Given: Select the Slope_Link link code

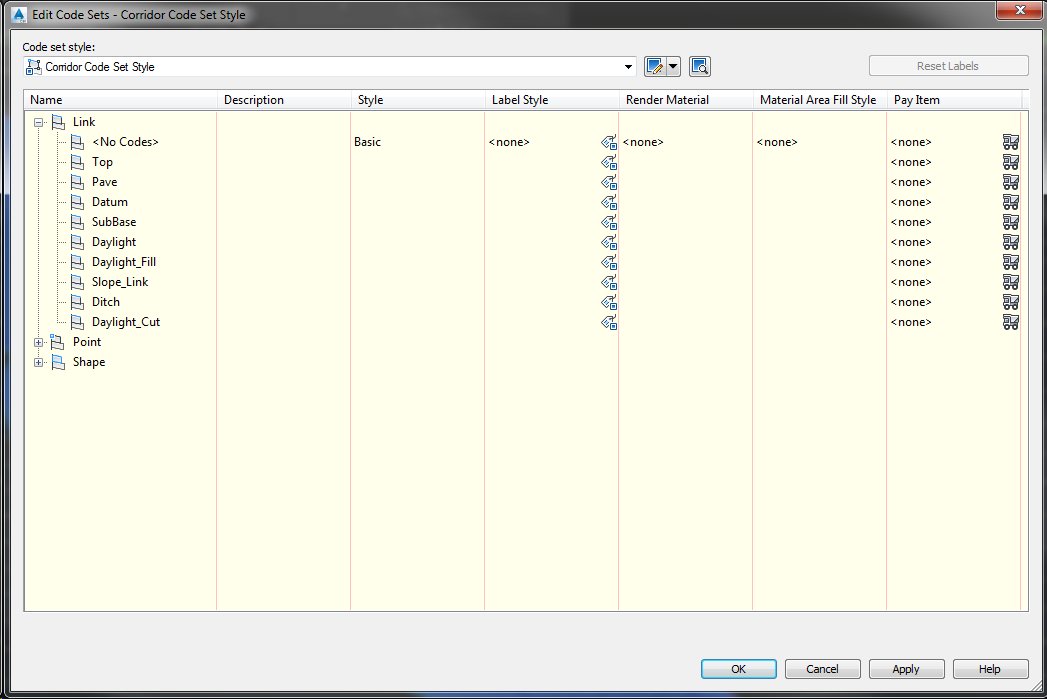Looking at the screenshot, I should click(x=120, y=282).
